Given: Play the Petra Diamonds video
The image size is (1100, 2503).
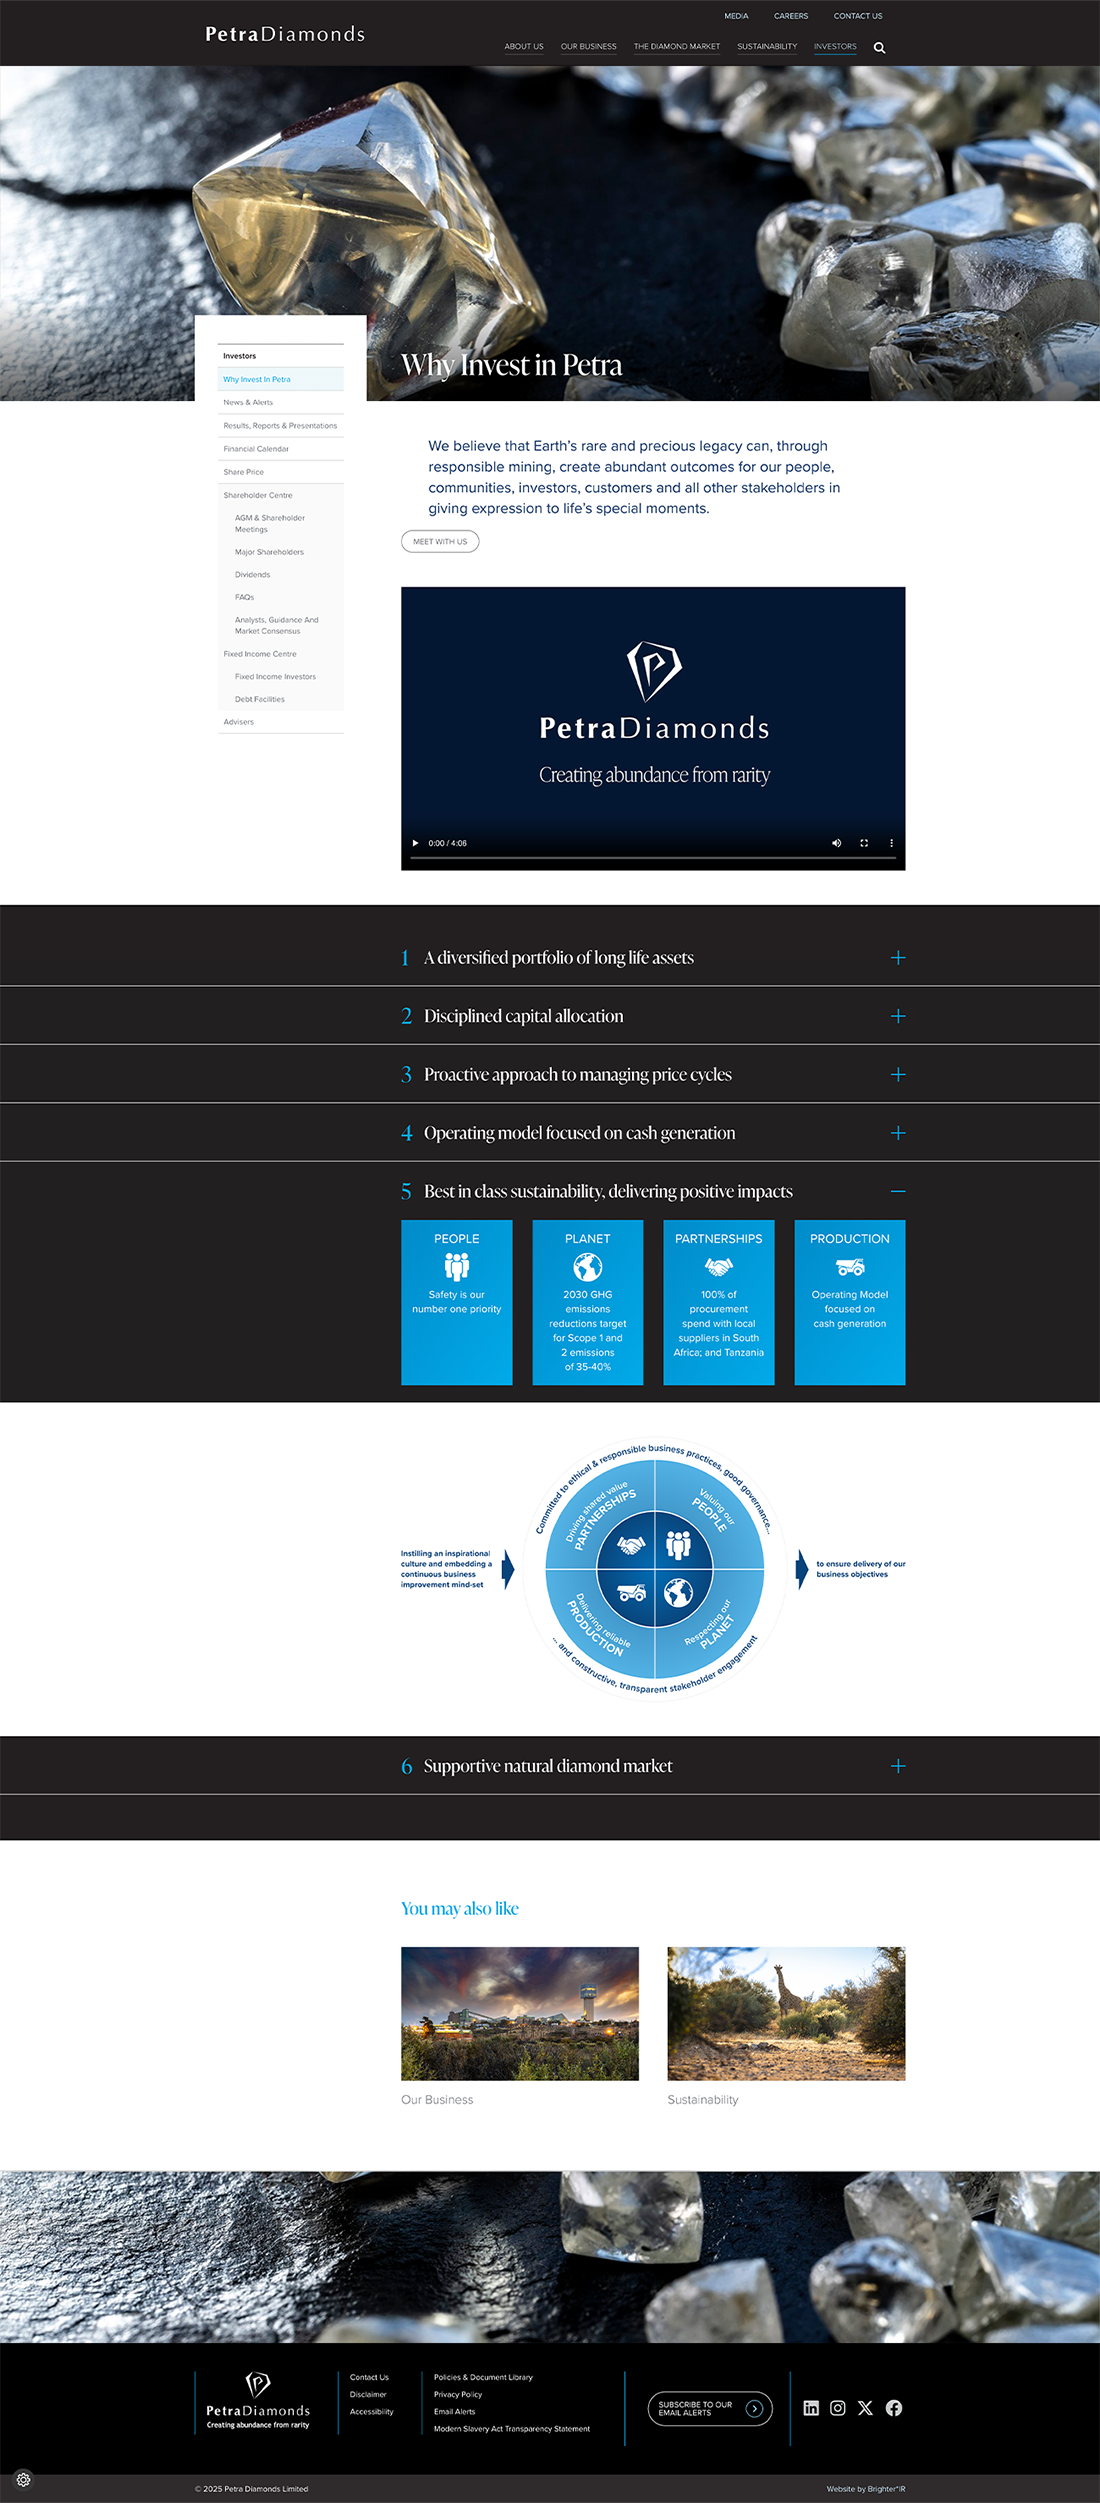Looking at the screenshot, I should [x=415, y=843].
